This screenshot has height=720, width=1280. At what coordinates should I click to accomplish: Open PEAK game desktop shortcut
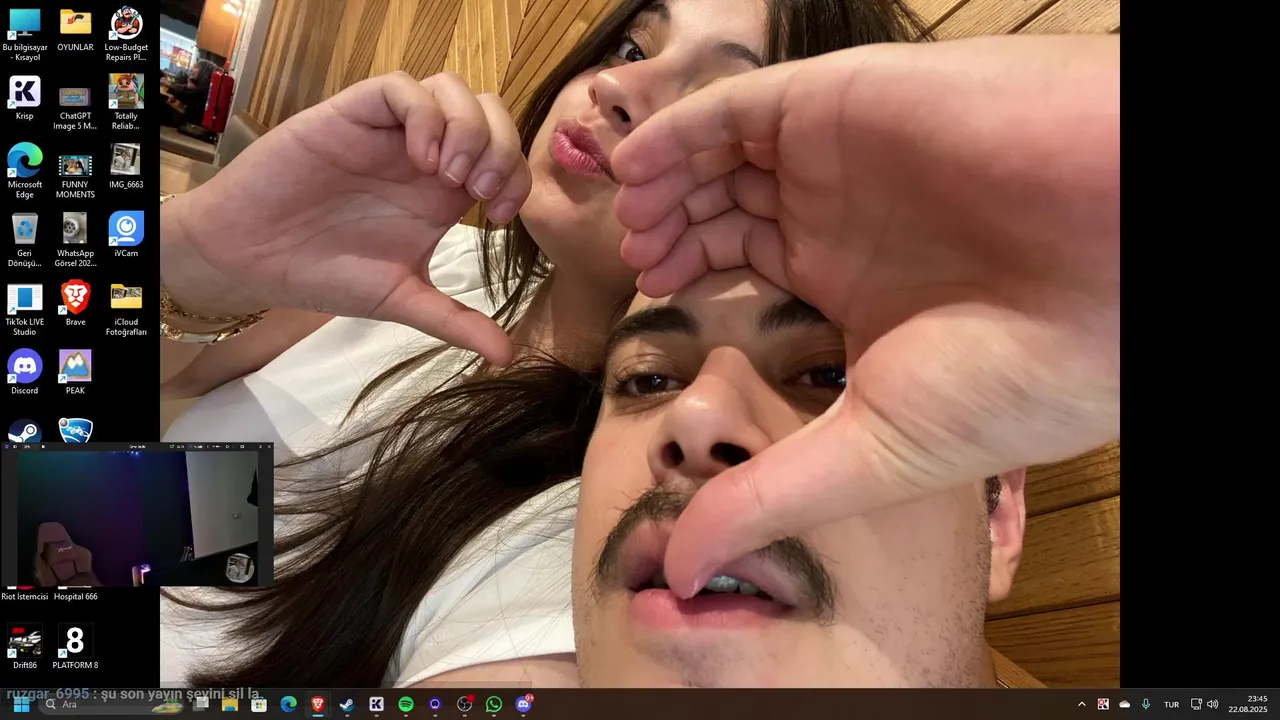tap(75, 372)
